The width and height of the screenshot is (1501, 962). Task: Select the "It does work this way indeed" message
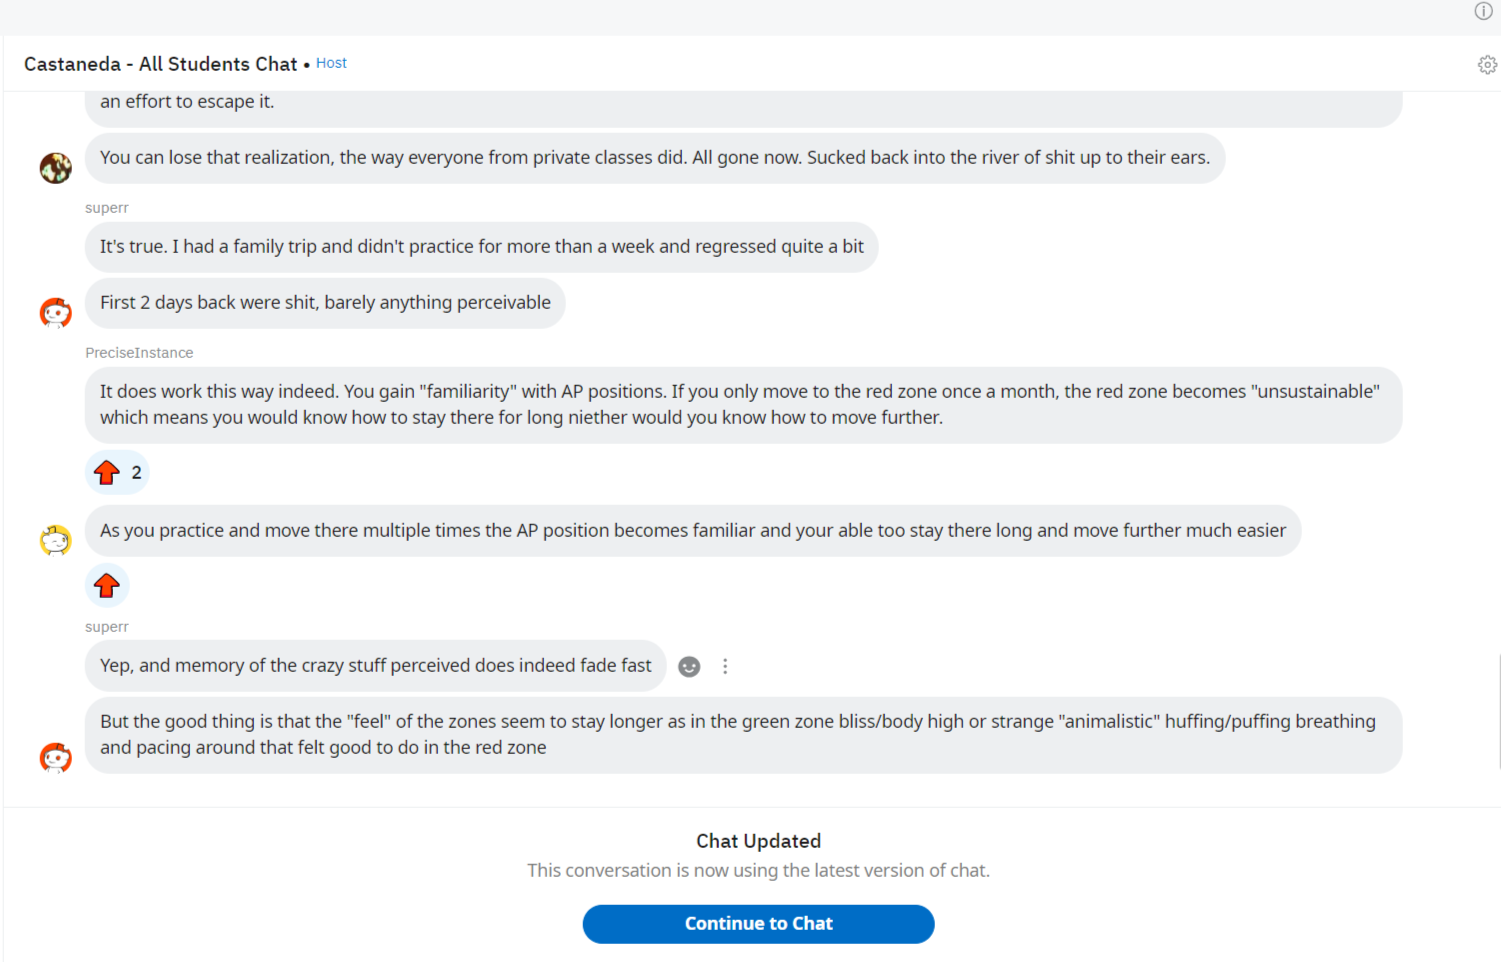pyautogui.click(x=742, y=405)
